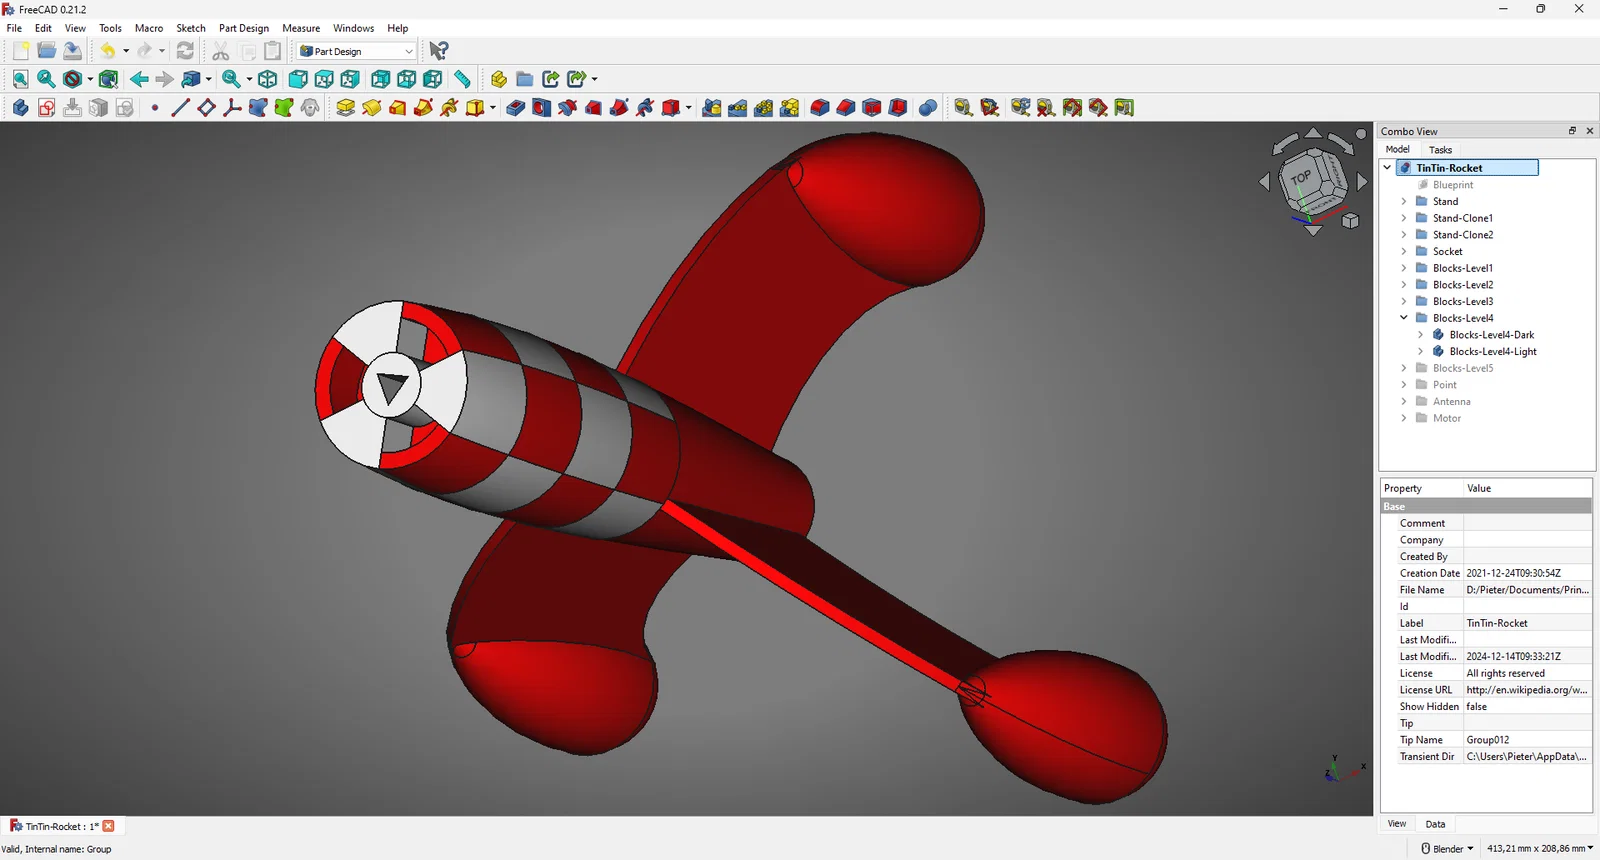This screenshot has height=860, width=1600.
Task: Click the License URL value field
Action: (1527, 690)
